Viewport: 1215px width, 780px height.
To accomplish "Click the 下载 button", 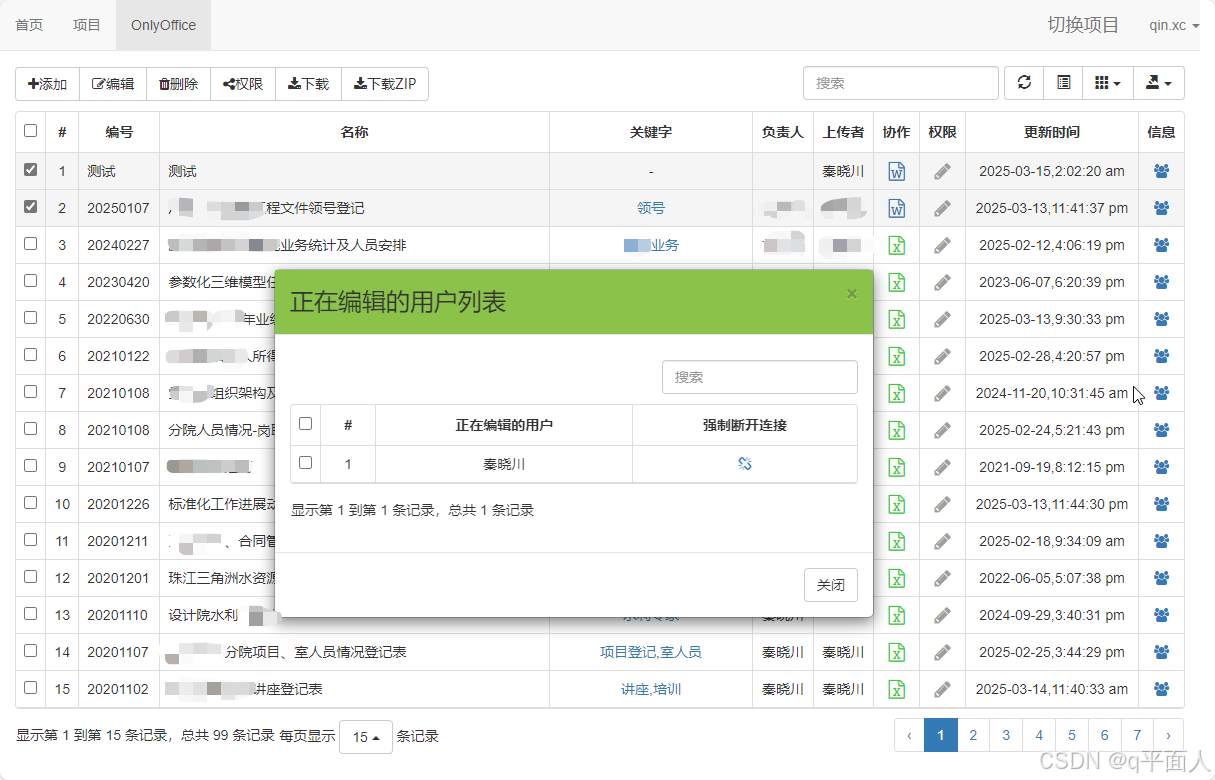I will click(x=309, y=84).
